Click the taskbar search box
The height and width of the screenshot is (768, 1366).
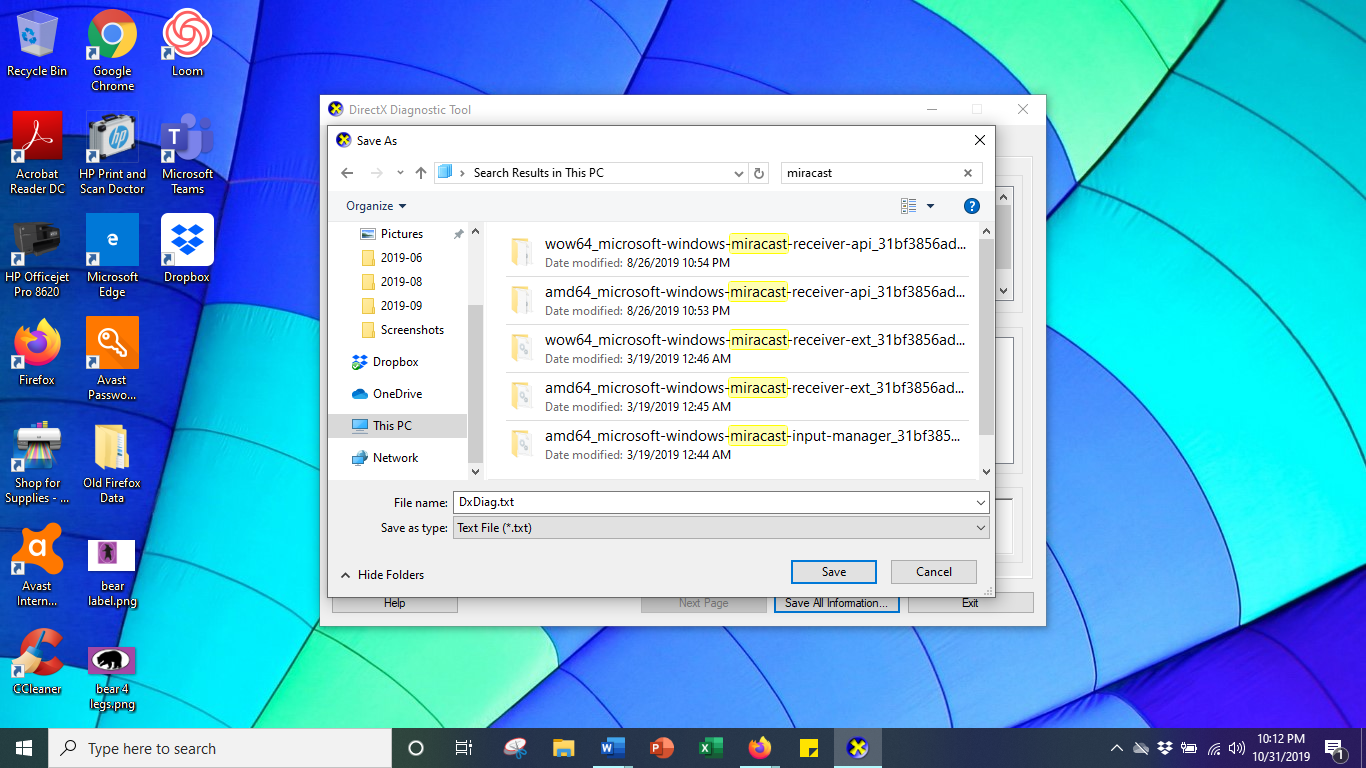pos(220,748)
